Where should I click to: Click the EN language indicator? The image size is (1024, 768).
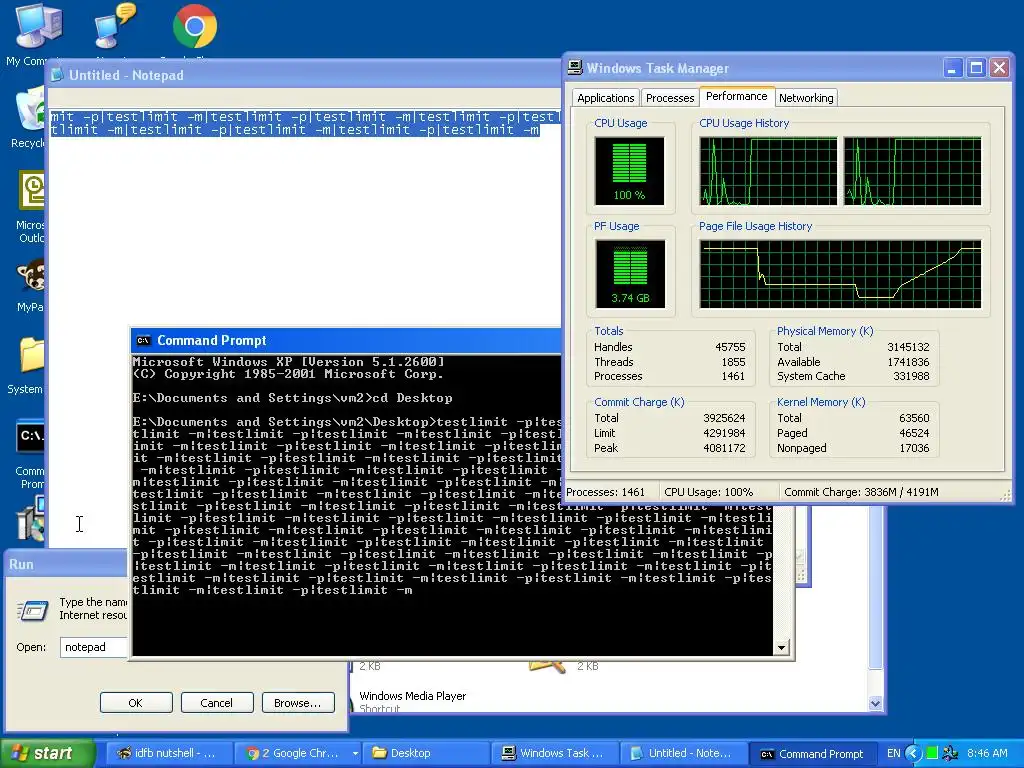click(x=893, y=753)
